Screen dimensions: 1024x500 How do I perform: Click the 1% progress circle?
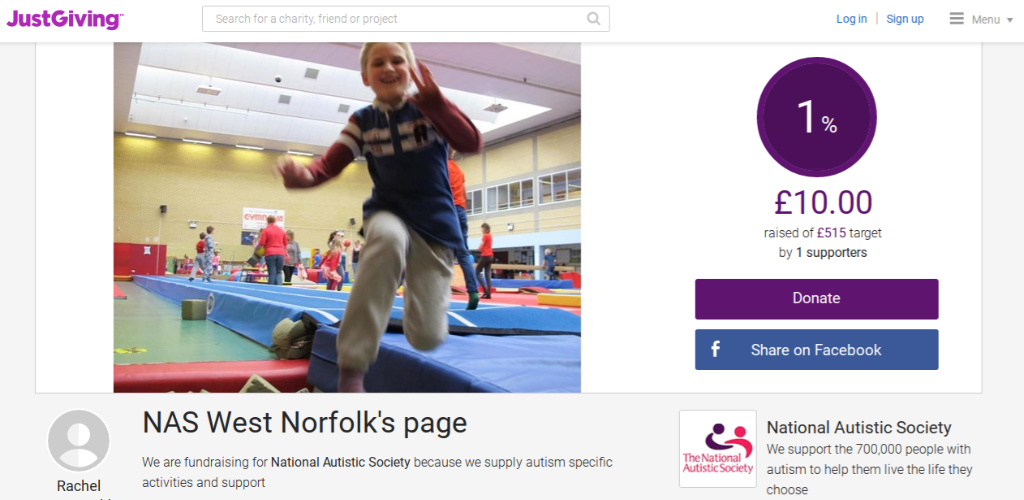(816, 117)
